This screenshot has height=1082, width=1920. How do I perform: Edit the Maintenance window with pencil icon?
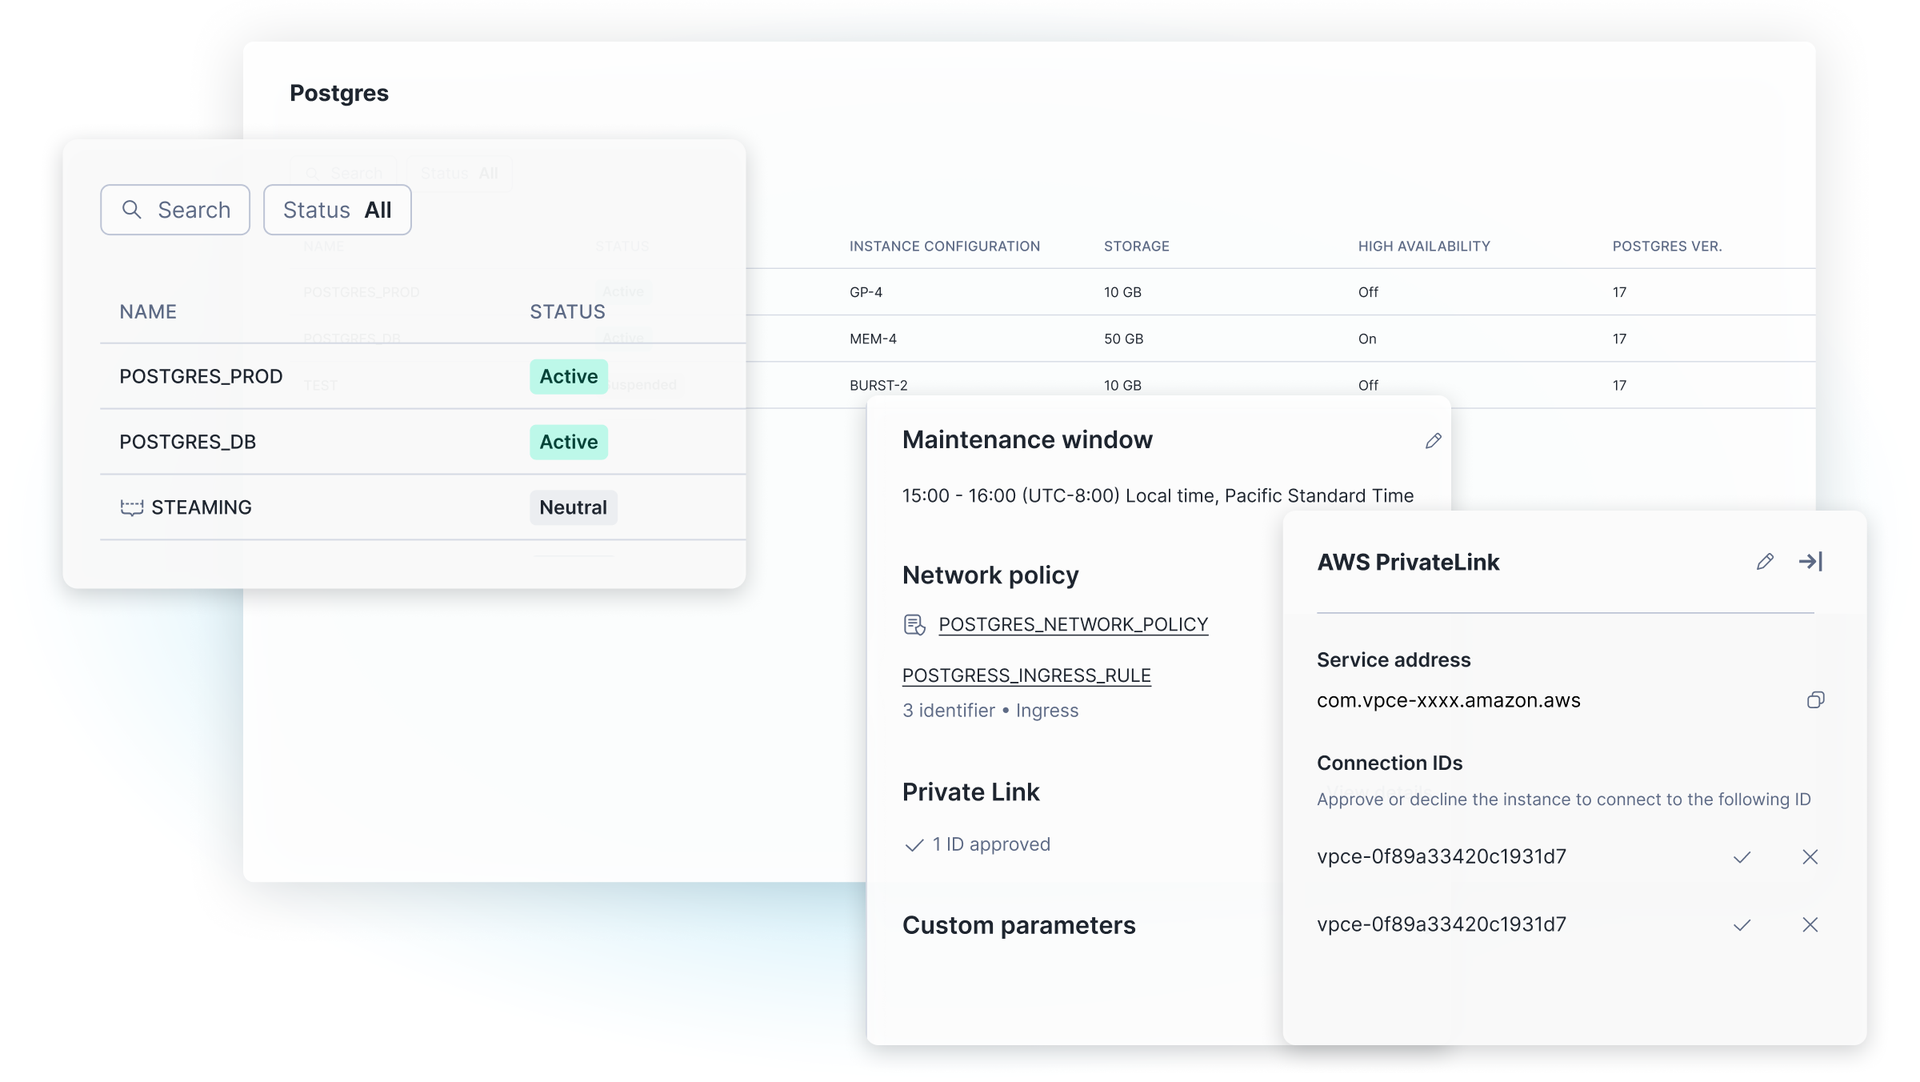[x=1433, y=441]
